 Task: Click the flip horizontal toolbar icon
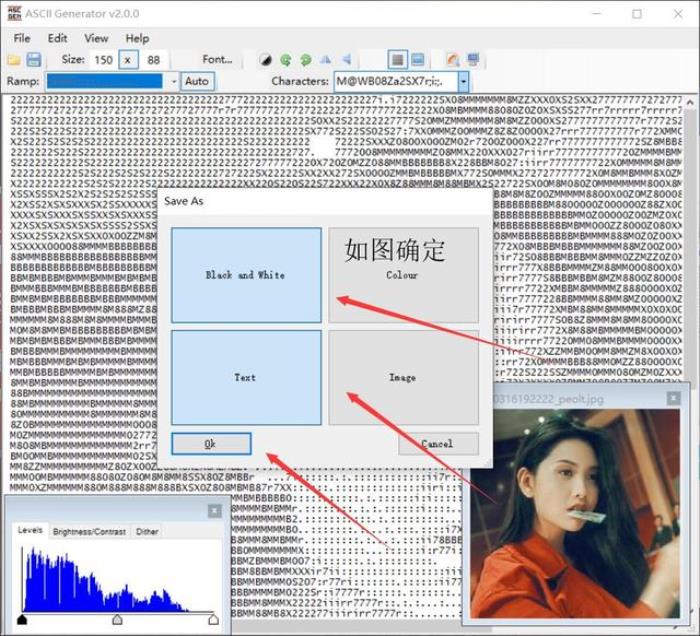(x=326, y=60)
